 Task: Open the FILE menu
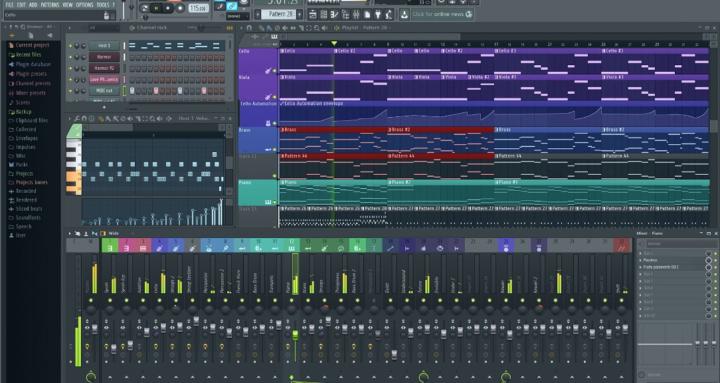[x=10, y=5]
